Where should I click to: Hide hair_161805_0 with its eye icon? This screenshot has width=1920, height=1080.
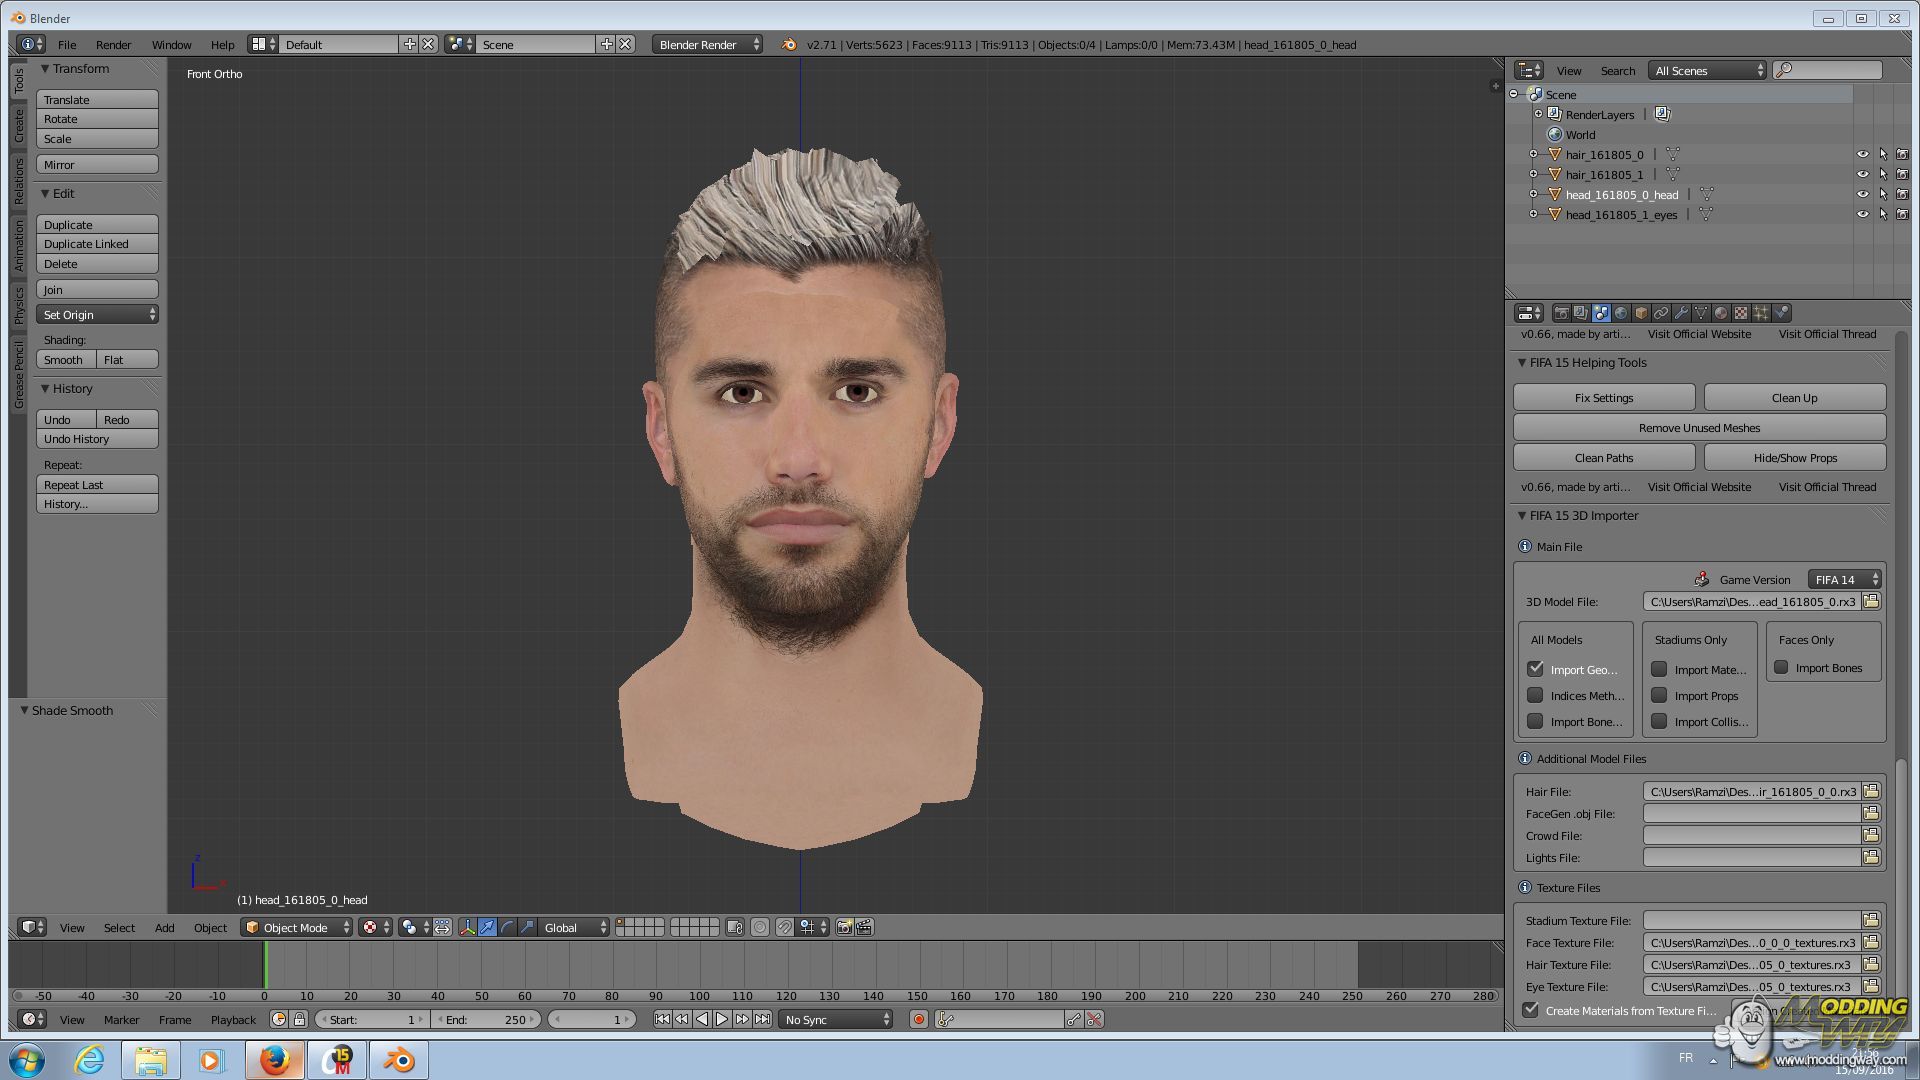pyautogui.click(x=1862, y=154)
